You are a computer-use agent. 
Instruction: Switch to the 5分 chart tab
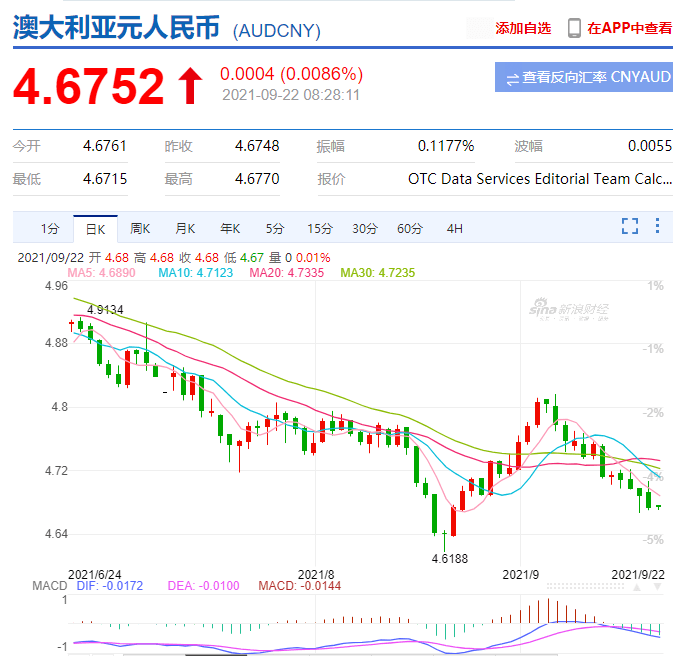(x=275, y=229)
